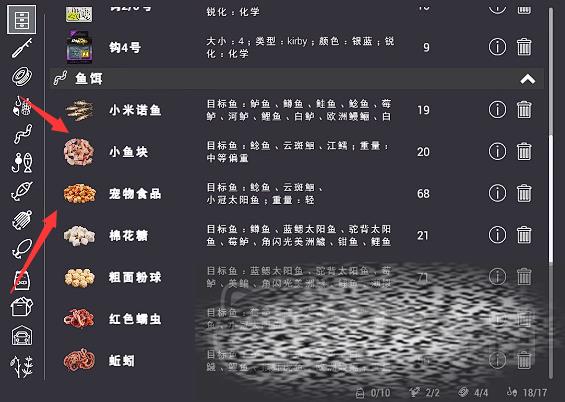The width and height of the screenshot is (565, 402).
Task: Click the vertical scrollbar of inventory list
Action: point(551,193)
